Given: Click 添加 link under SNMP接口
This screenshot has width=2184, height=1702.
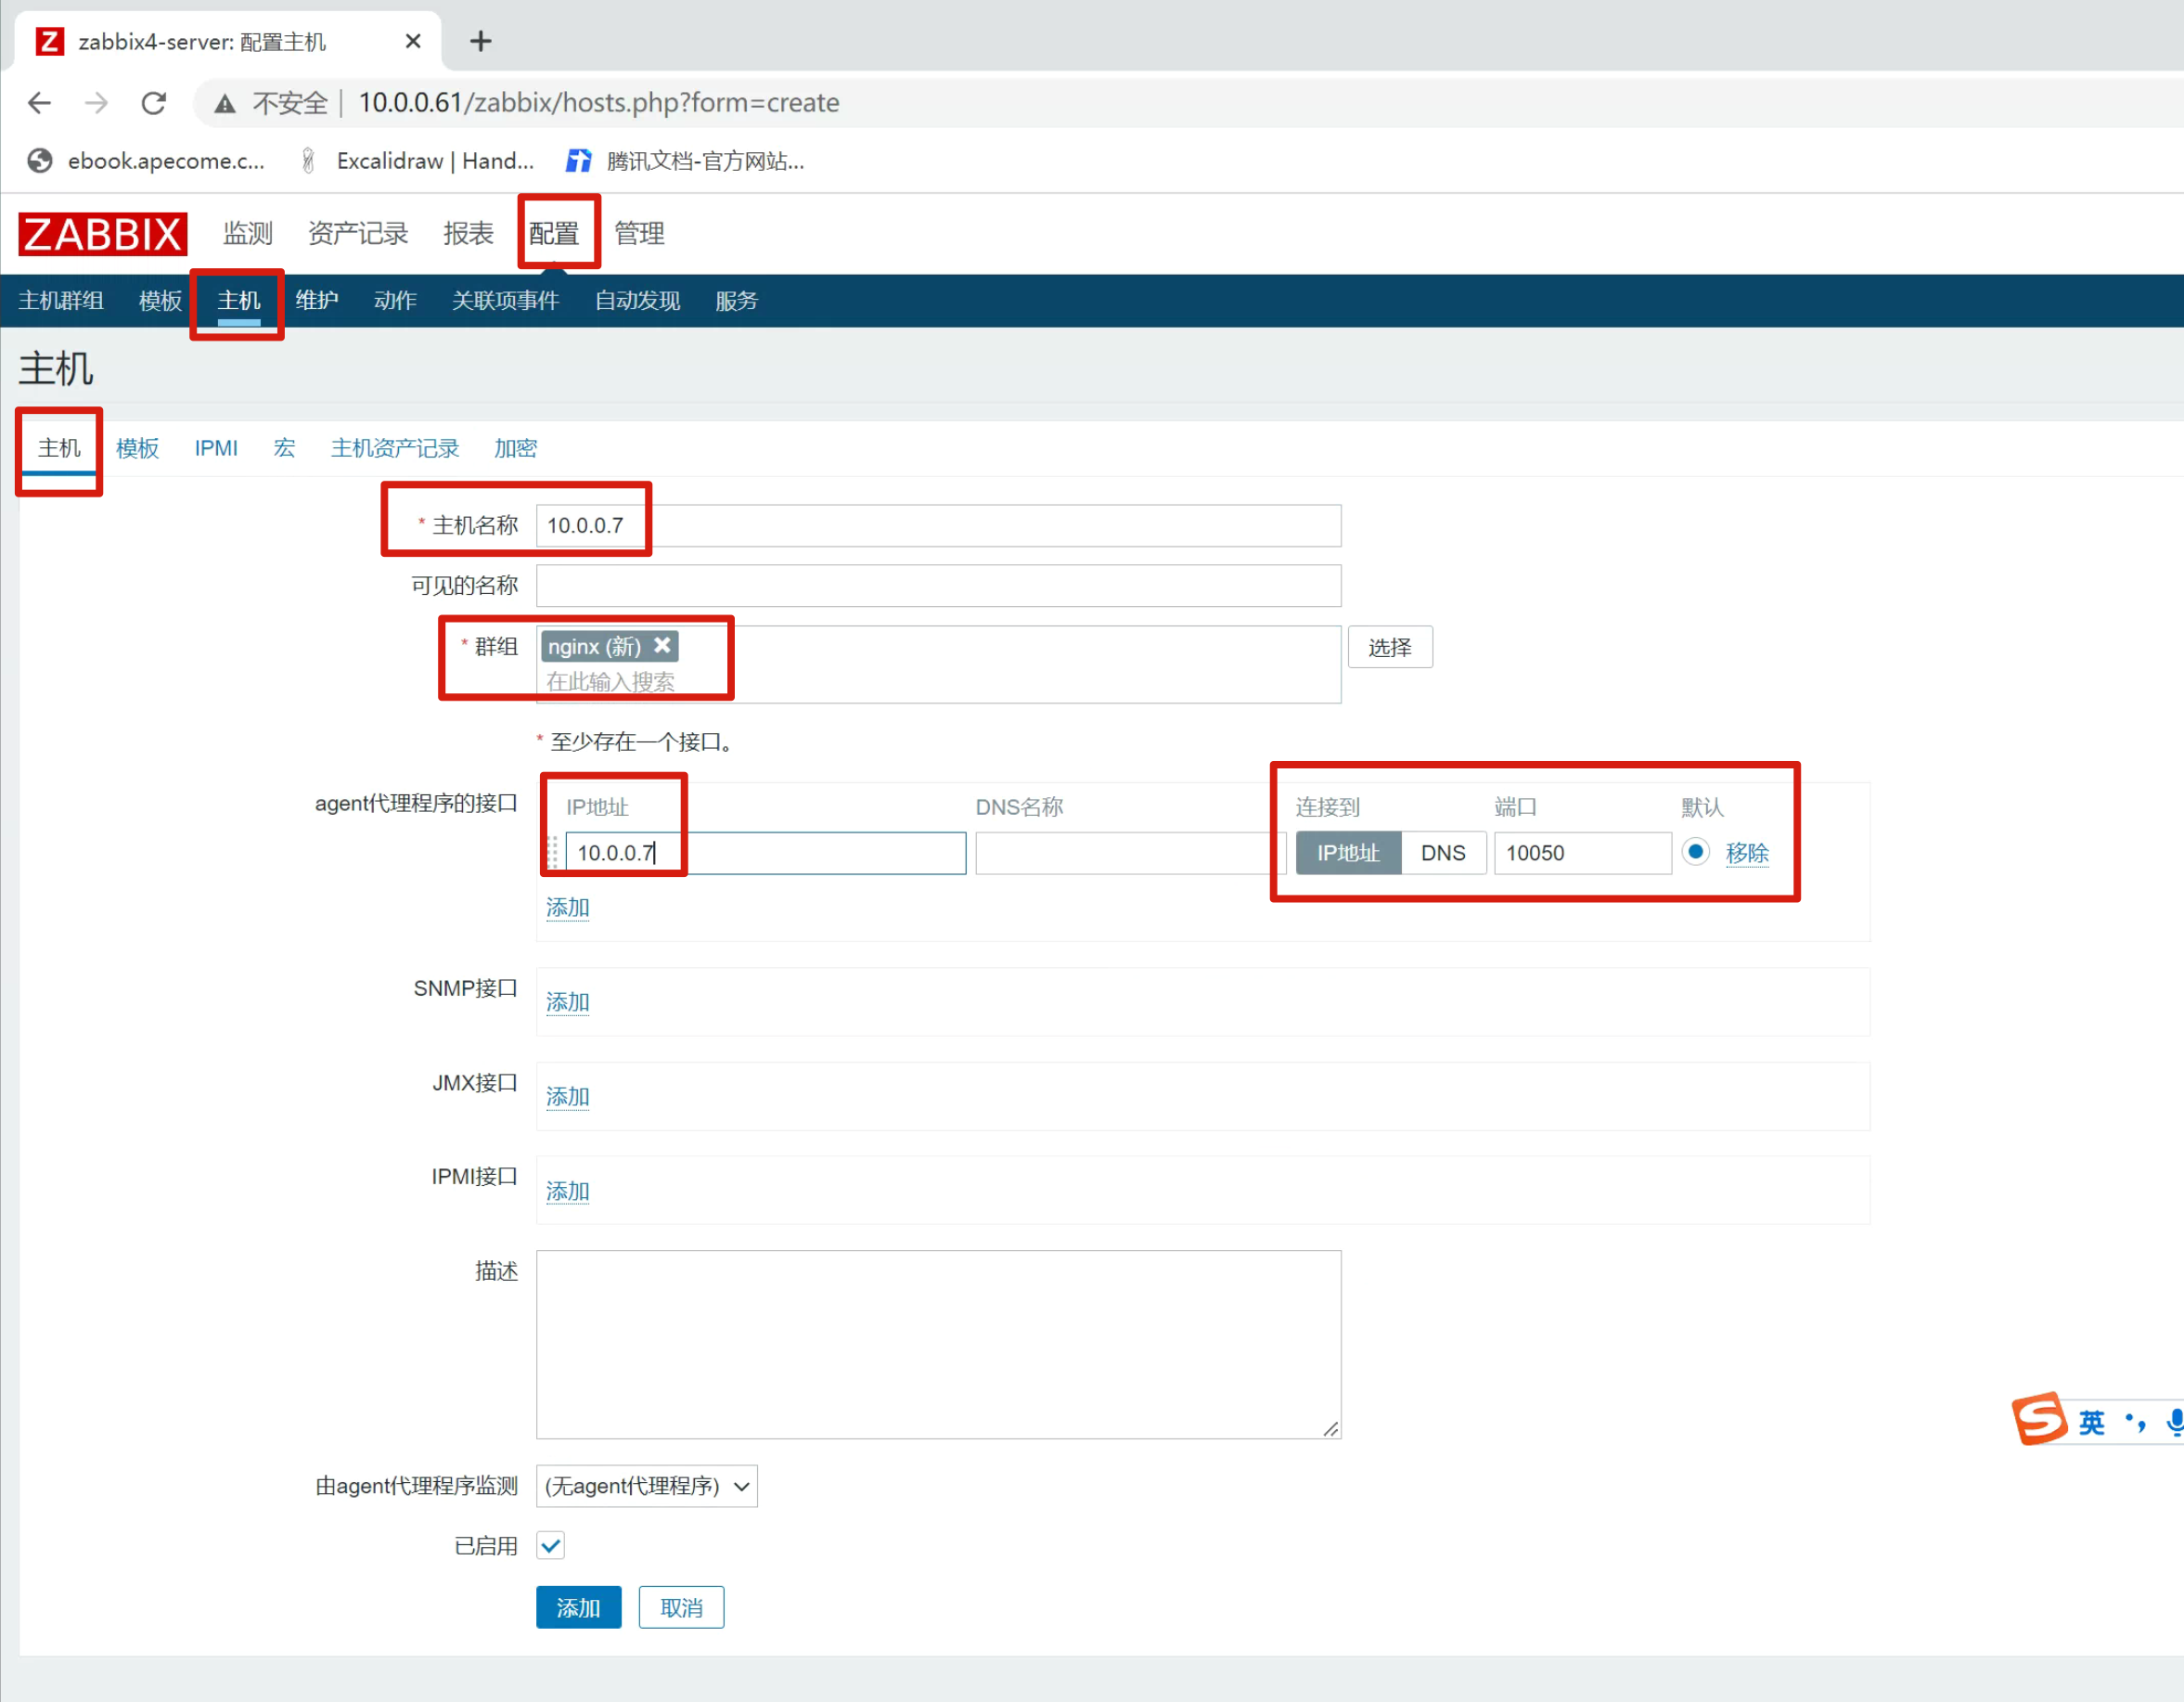Looking at the screenshot, I should (x=567, y=1002).
